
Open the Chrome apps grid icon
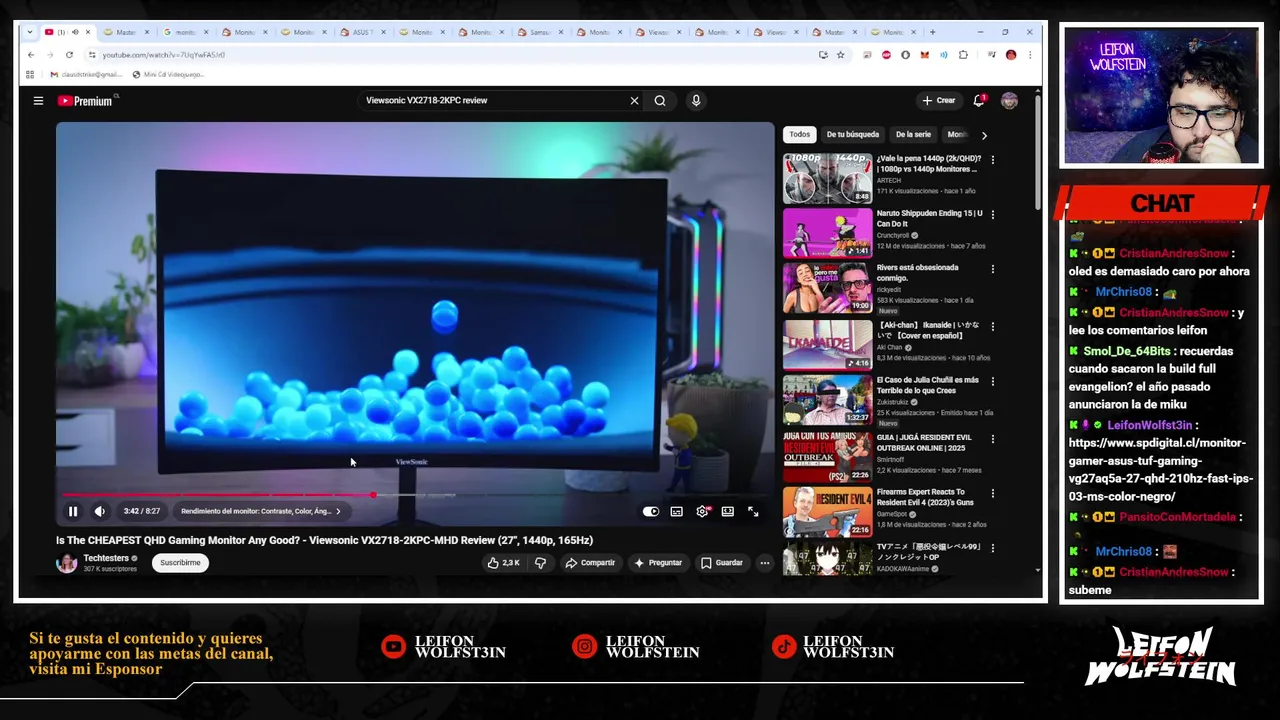[x=30, y=74]
